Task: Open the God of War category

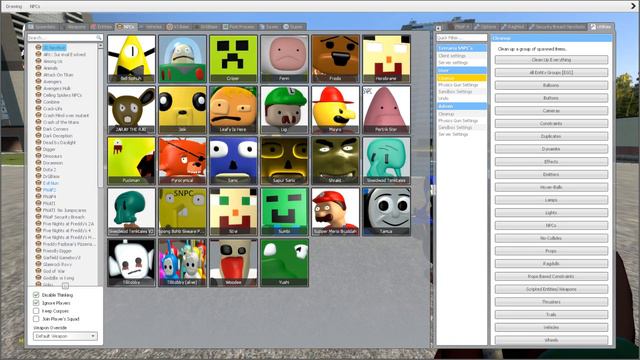Action: [54, 271]
